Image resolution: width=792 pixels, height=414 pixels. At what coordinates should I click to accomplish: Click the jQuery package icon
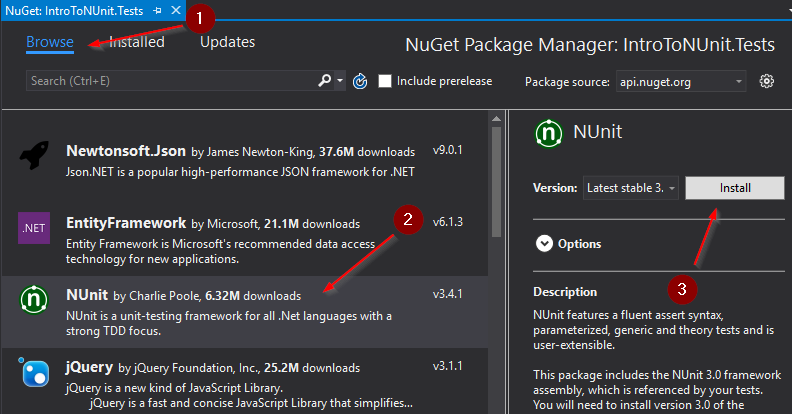[34, 373]
